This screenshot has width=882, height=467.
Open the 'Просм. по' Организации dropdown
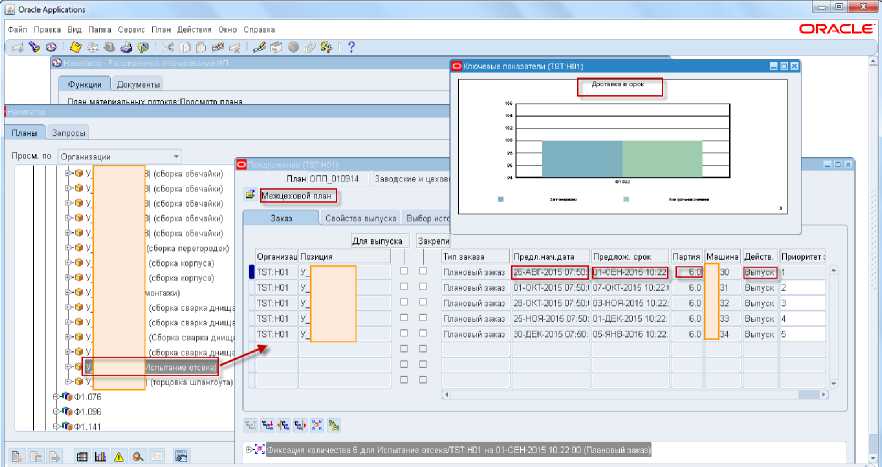pos(175,156)
